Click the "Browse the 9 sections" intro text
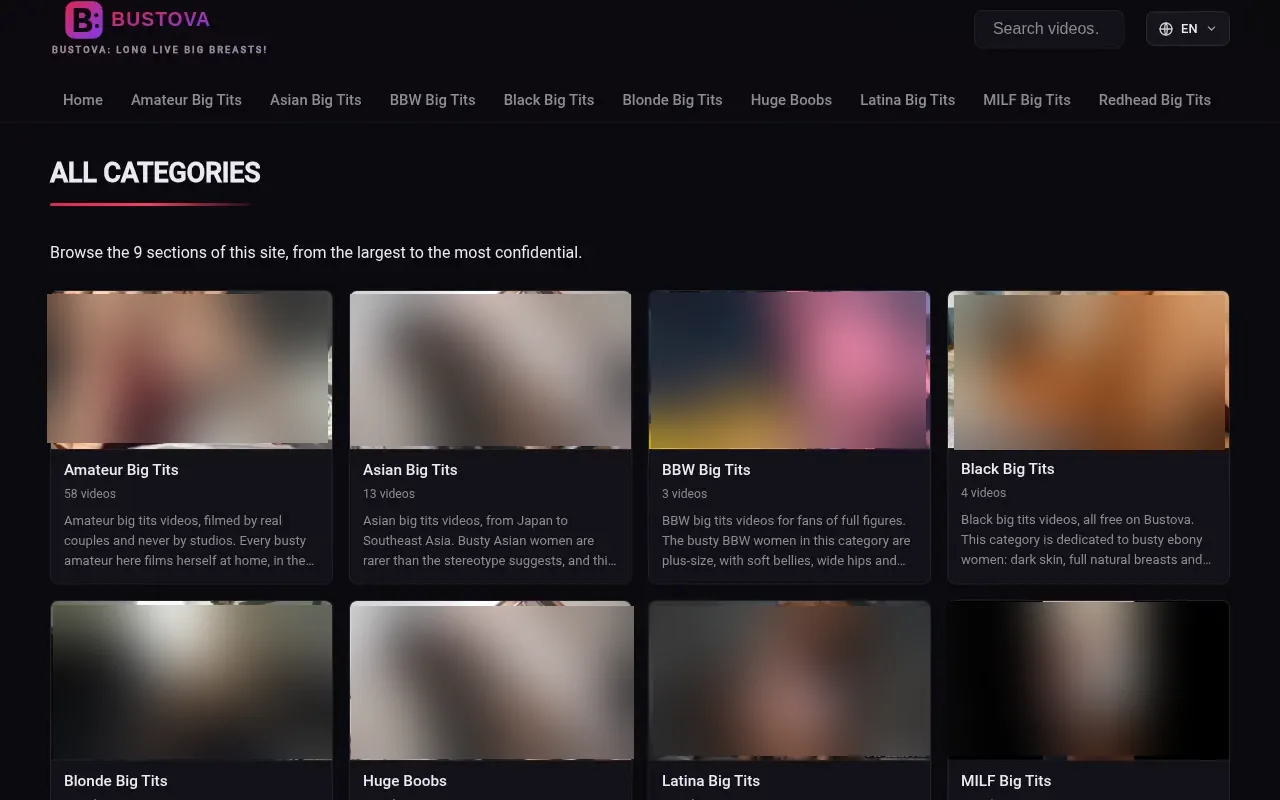1280x800 pixels. point(316,253)
